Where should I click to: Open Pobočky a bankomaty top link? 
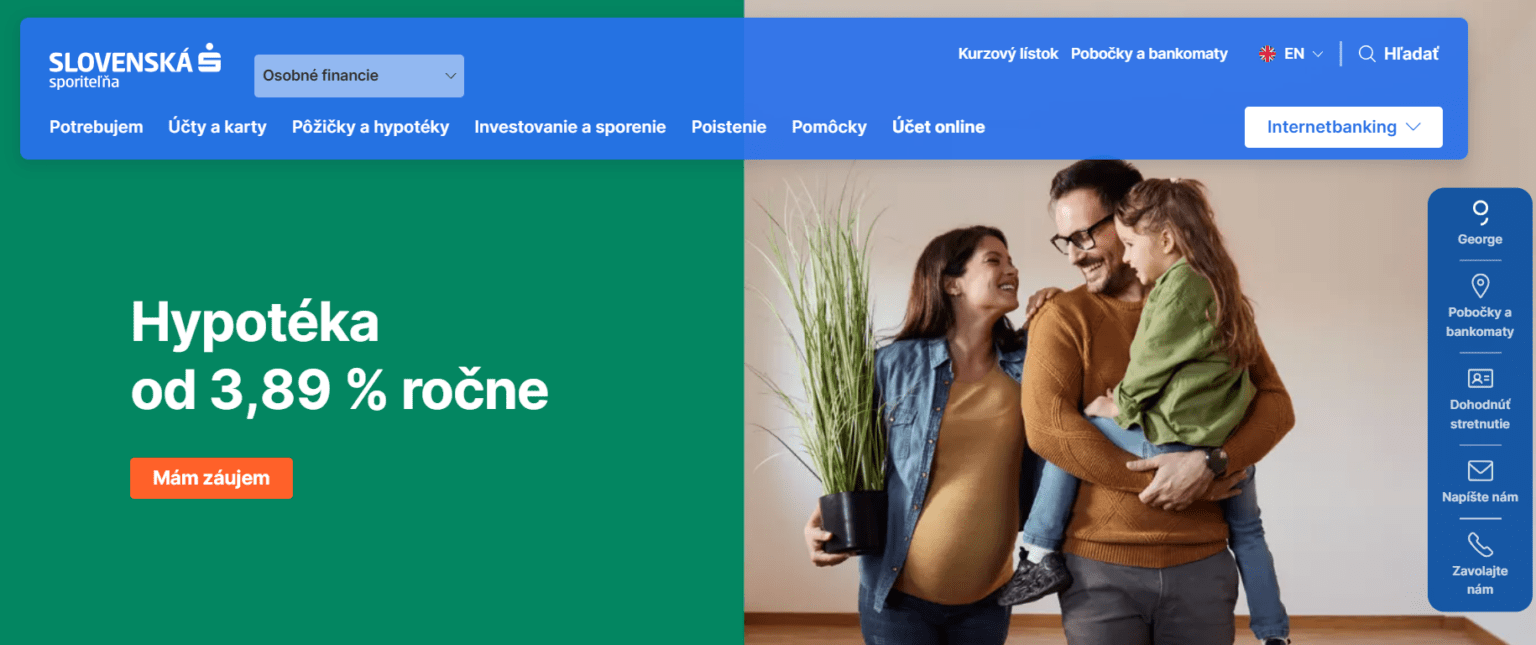[1149, 54]
